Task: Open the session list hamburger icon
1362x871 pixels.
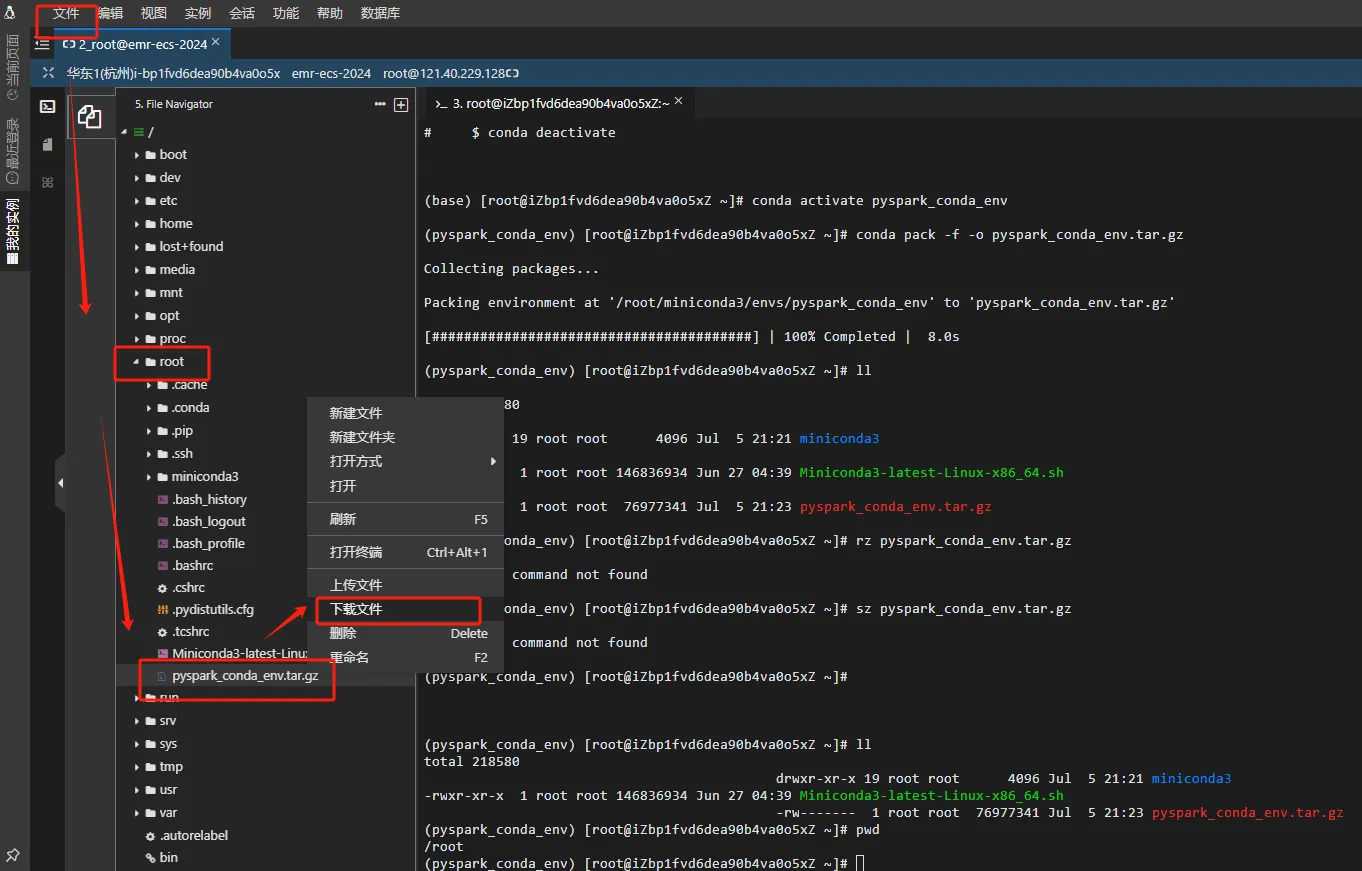Action: pos(42,44)
